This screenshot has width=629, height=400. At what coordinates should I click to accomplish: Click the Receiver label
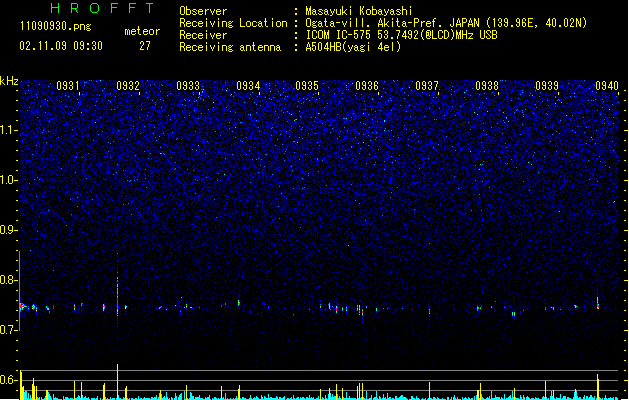click(x=203, y=35)
